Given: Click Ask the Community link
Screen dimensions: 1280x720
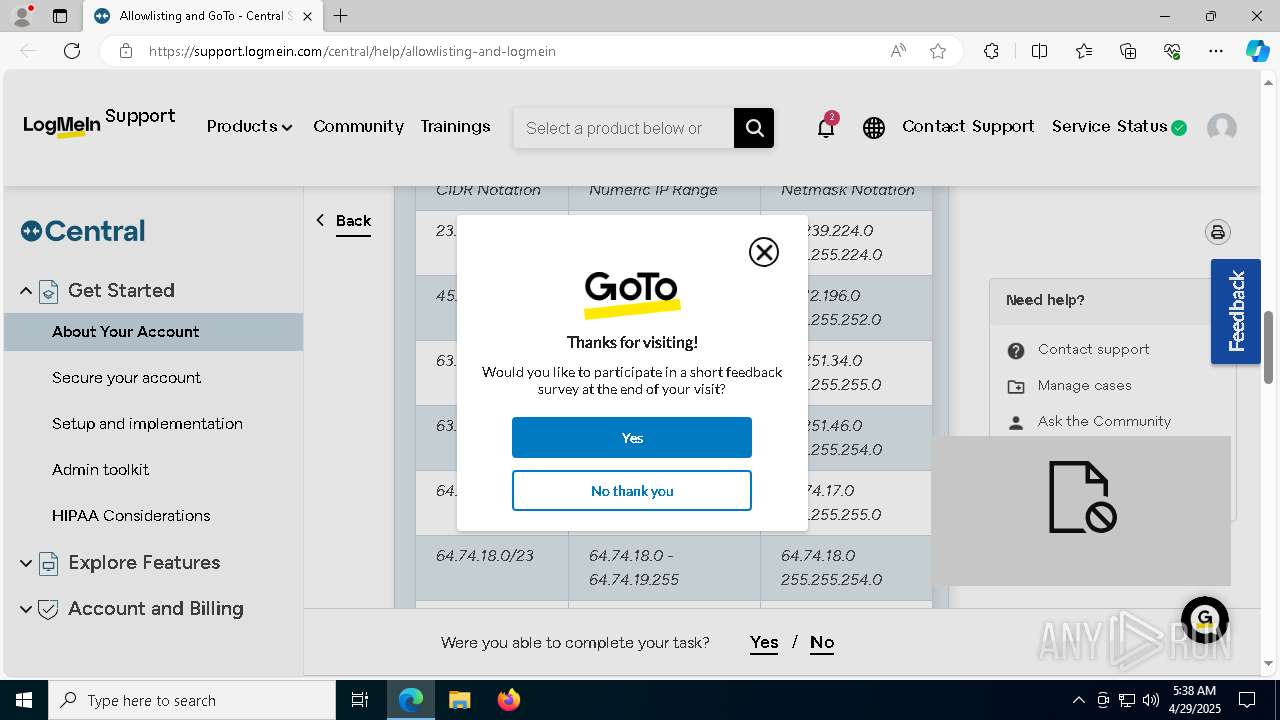Looking at the screenshot, I should 1104,421.
